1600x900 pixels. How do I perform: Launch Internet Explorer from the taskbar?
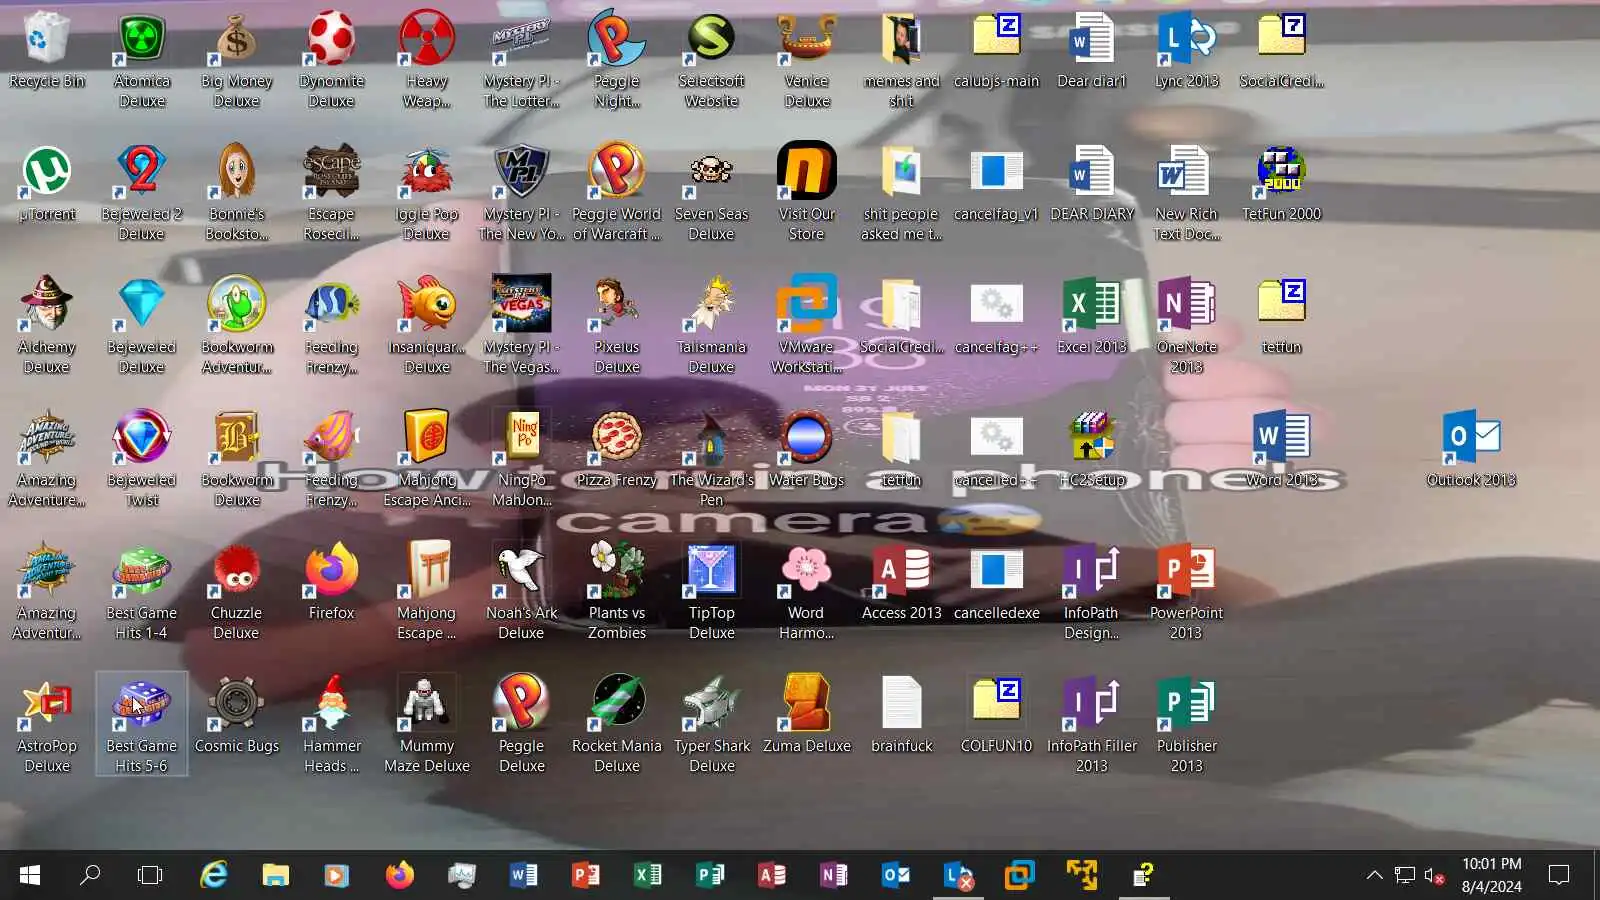213,876
